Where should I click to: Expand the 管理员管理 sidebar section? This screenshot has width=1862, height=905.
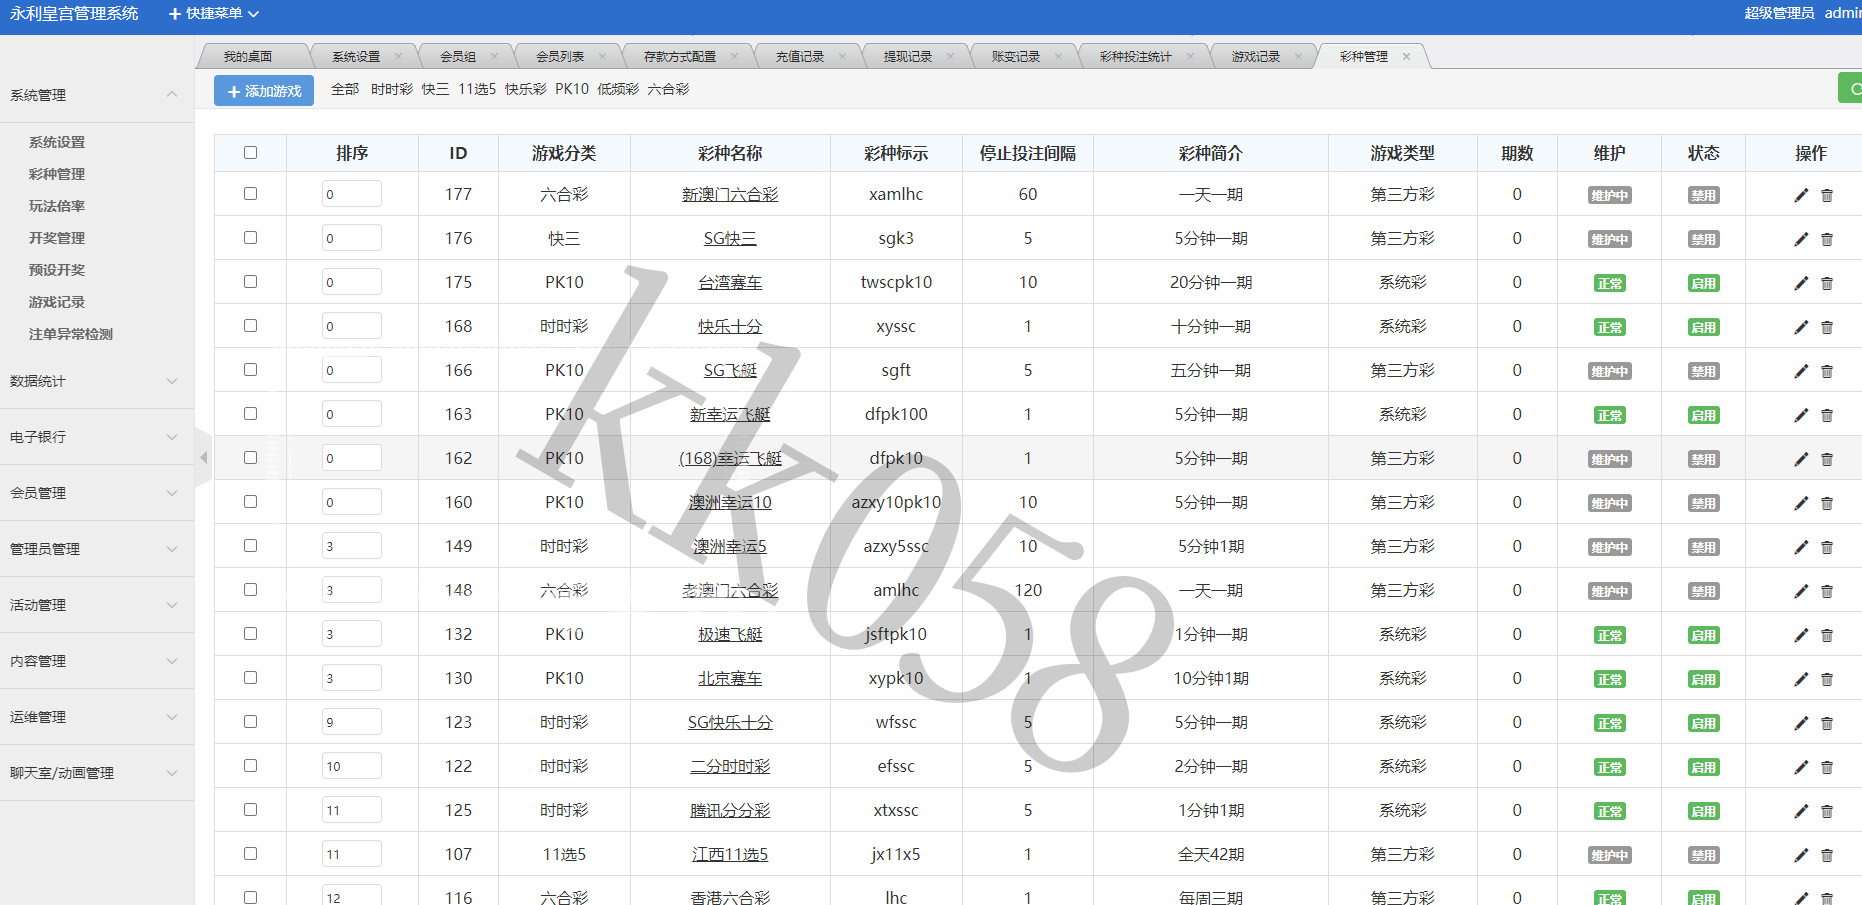pos(96,549)
